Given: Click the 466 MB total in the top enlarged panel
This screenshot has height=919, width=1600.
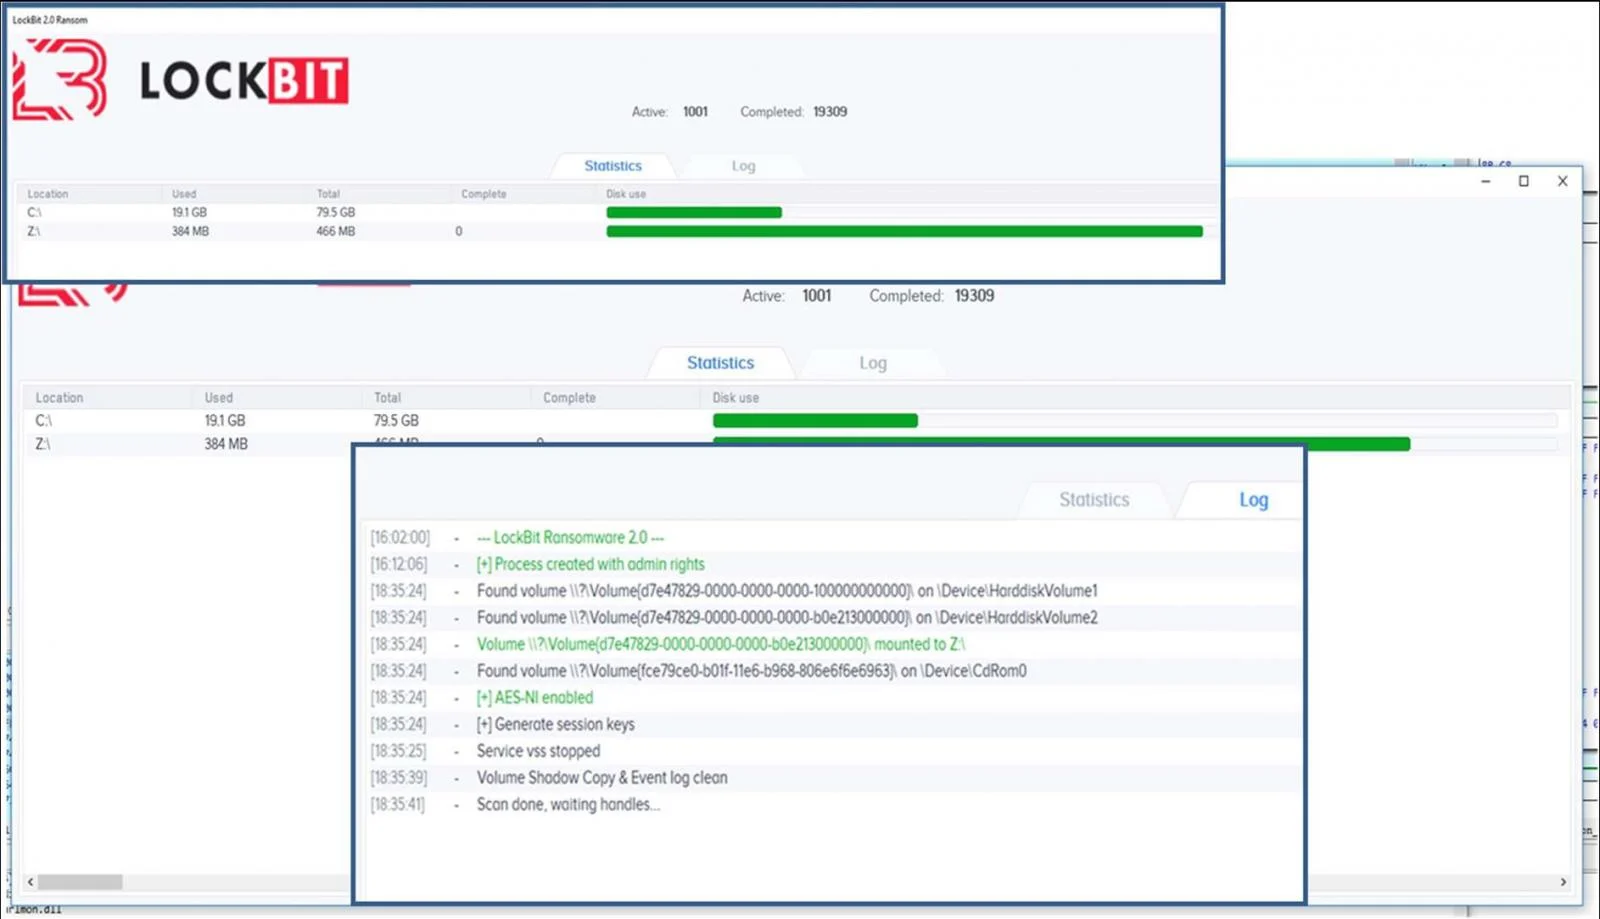Looking at the screenshot, I should pyautogui.click(x=336, y=231).
